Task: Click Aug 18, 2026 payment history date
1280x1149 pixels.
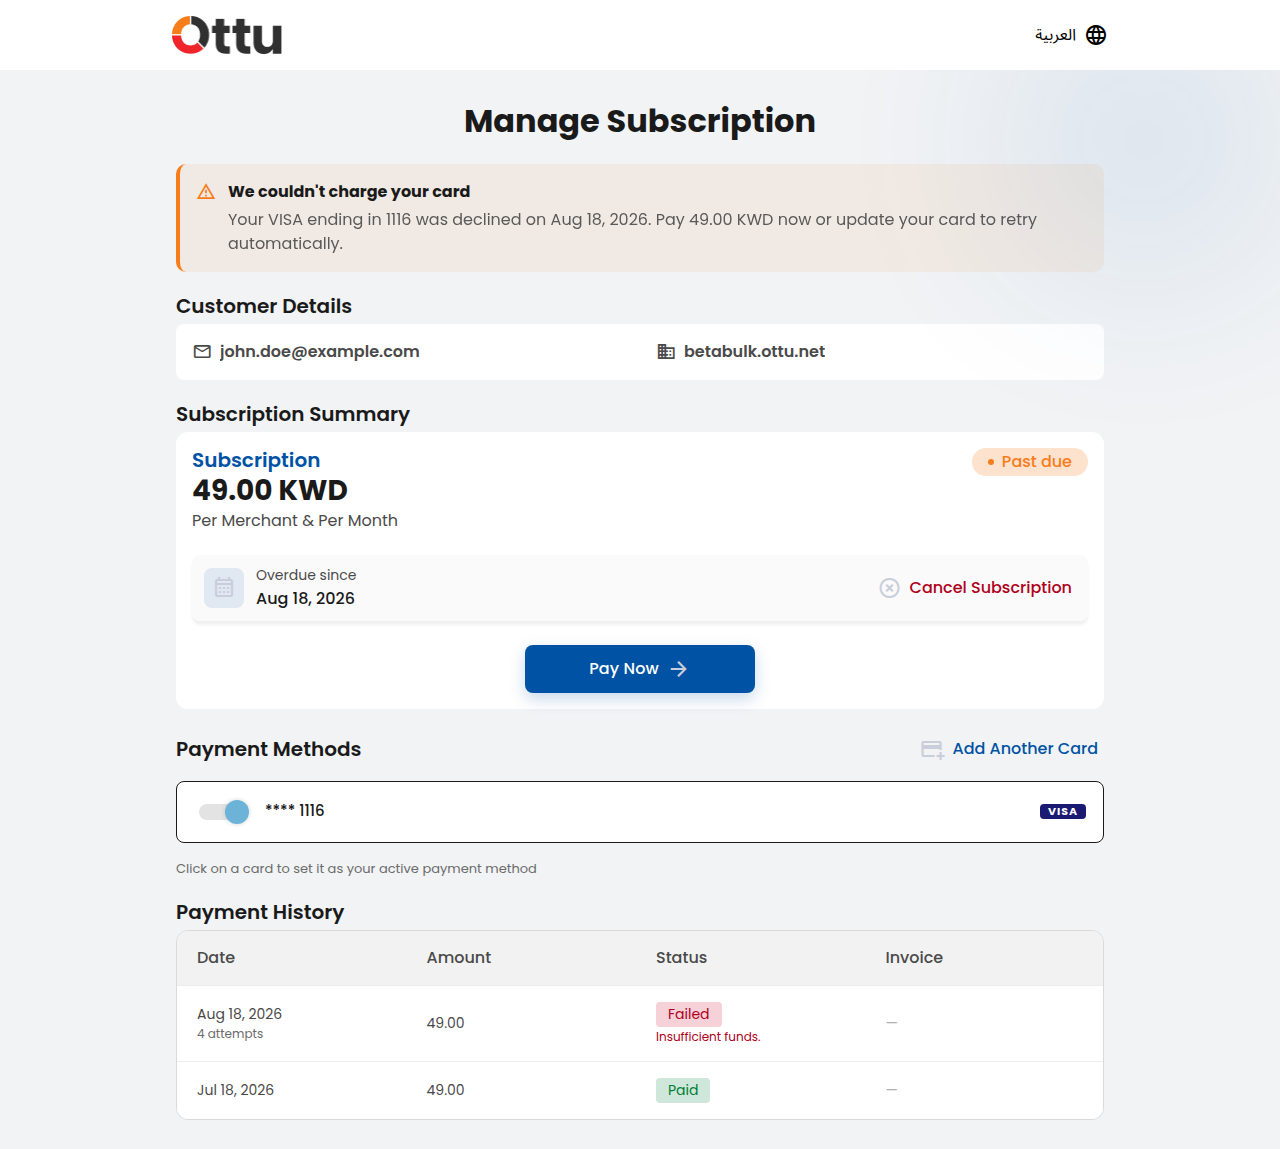Action: (239, 1014)
